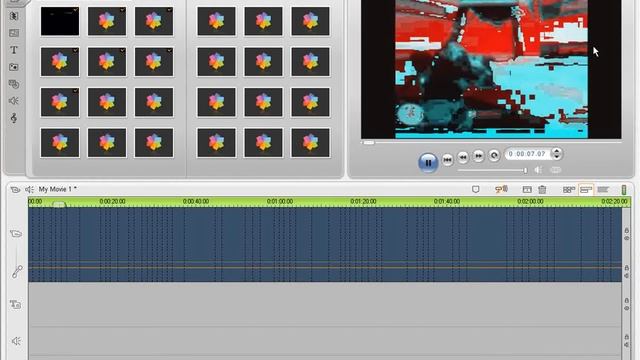Click the fast reverse button

462,157
